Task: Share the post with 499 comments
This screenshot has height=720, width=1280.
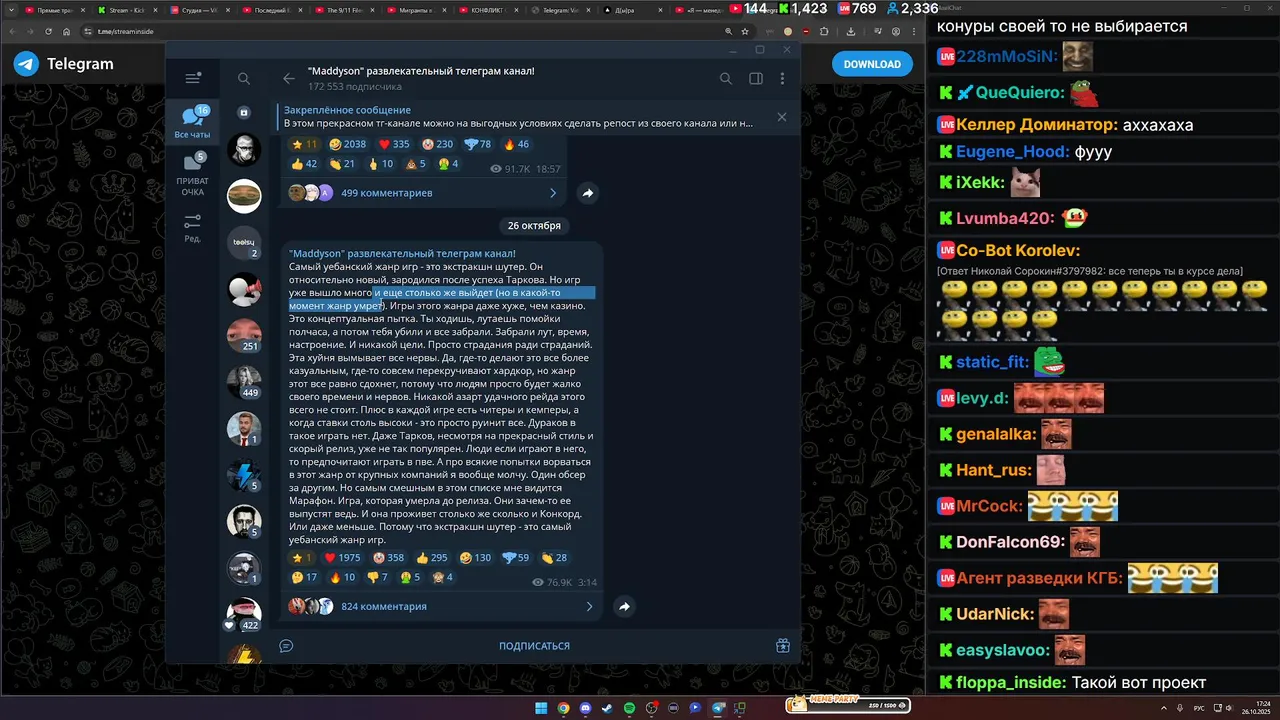Action: coord(588,193)
